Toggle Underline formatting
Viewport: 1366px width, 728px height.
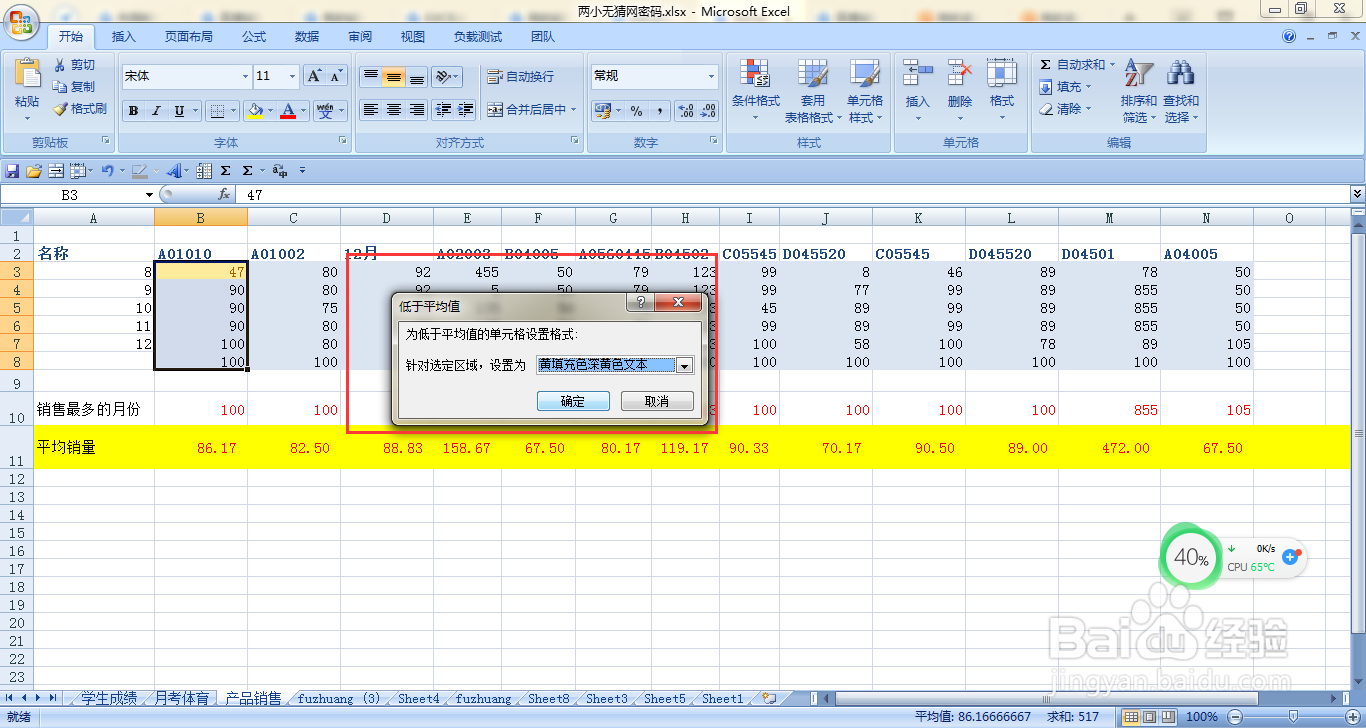coord(180,111)
